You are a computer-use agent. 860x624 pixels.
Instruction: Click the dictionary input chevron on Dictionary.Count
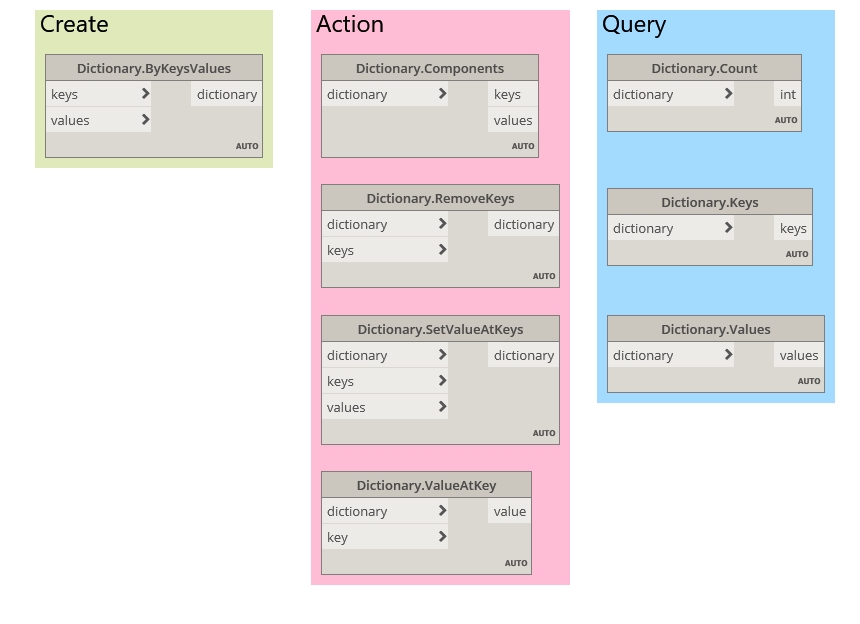point(728,94)
